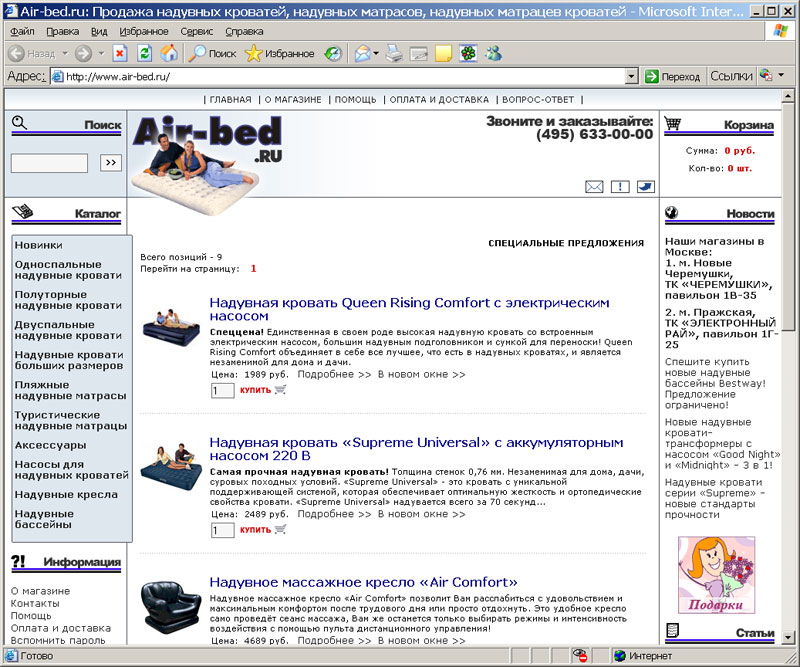Click the Mail envelope toolbar icon
The height and width of the screenshot is (667, 800).
362,53
